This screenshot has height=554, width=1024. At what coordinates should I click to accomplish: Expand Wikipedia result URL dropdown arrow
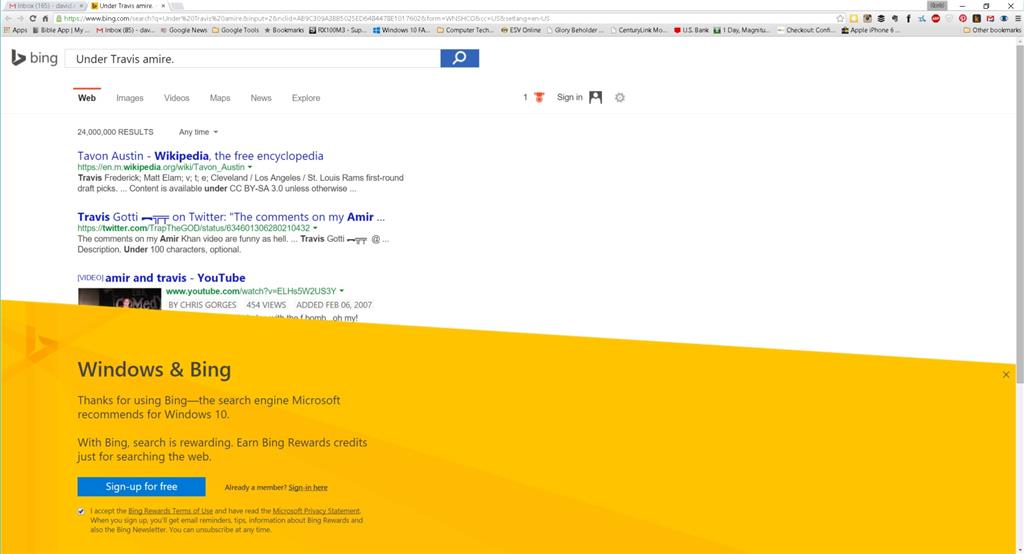pos(249,167)
